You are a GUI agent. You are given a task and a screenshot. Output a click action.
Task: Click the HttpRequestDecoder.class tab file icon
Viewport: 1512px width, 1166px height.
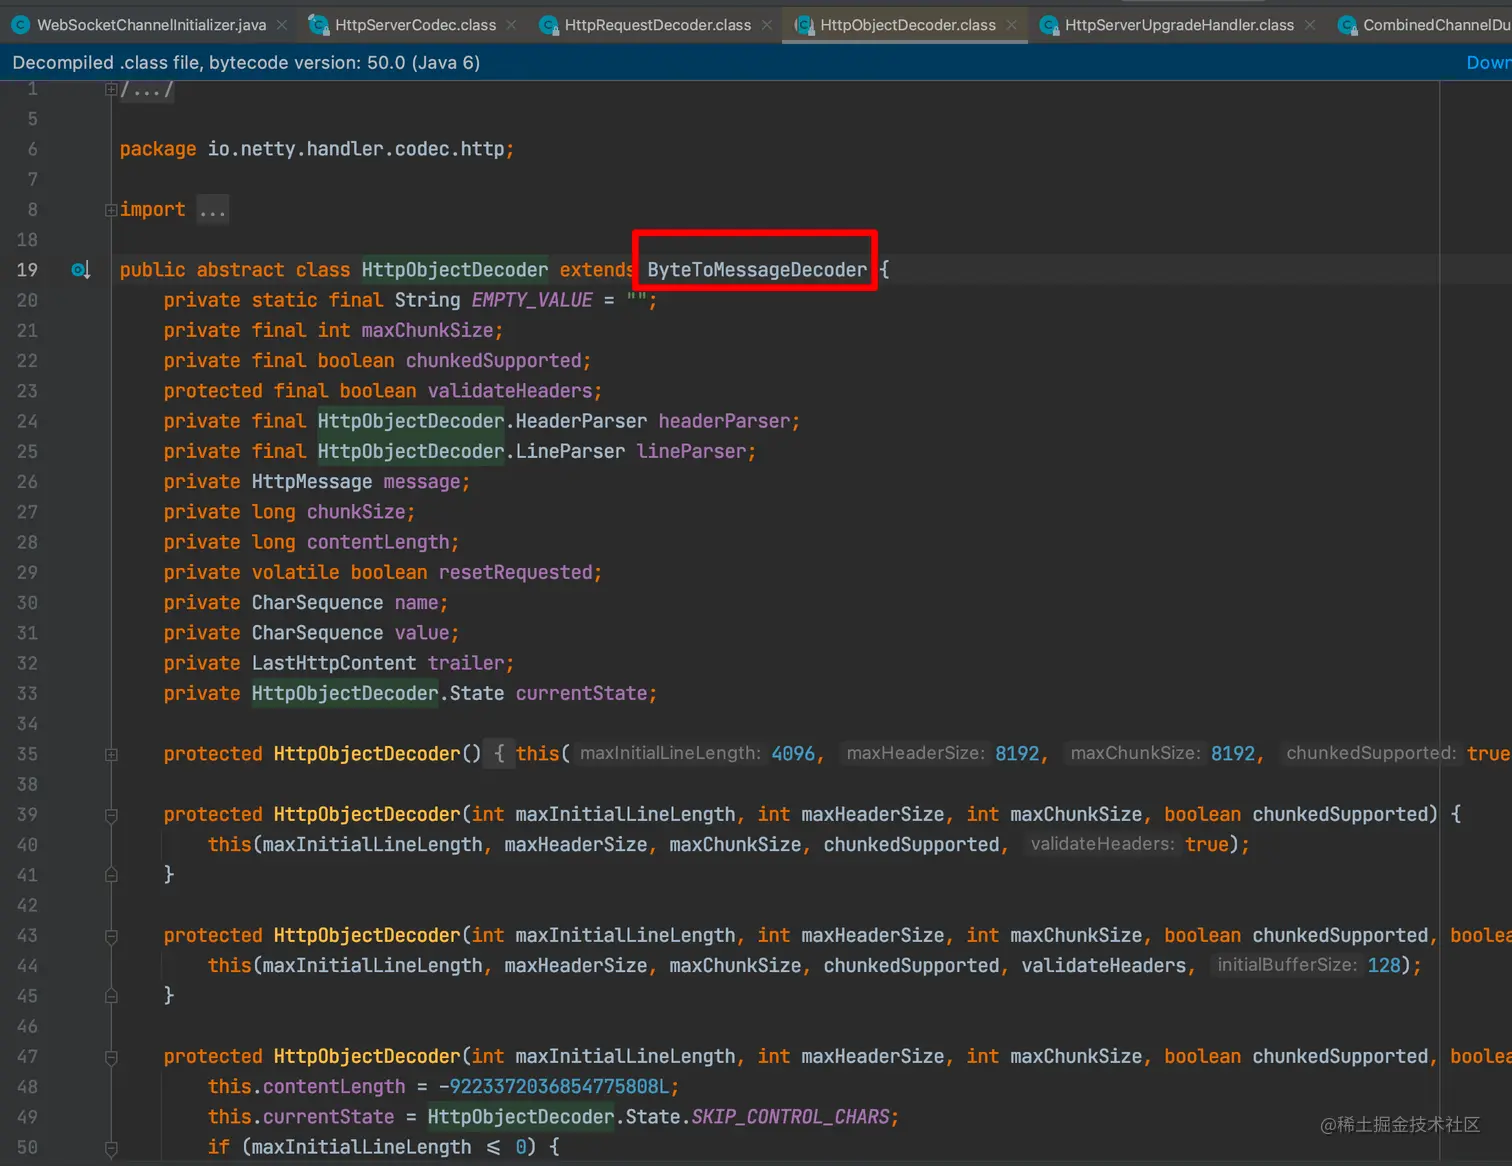pos(548,25)
